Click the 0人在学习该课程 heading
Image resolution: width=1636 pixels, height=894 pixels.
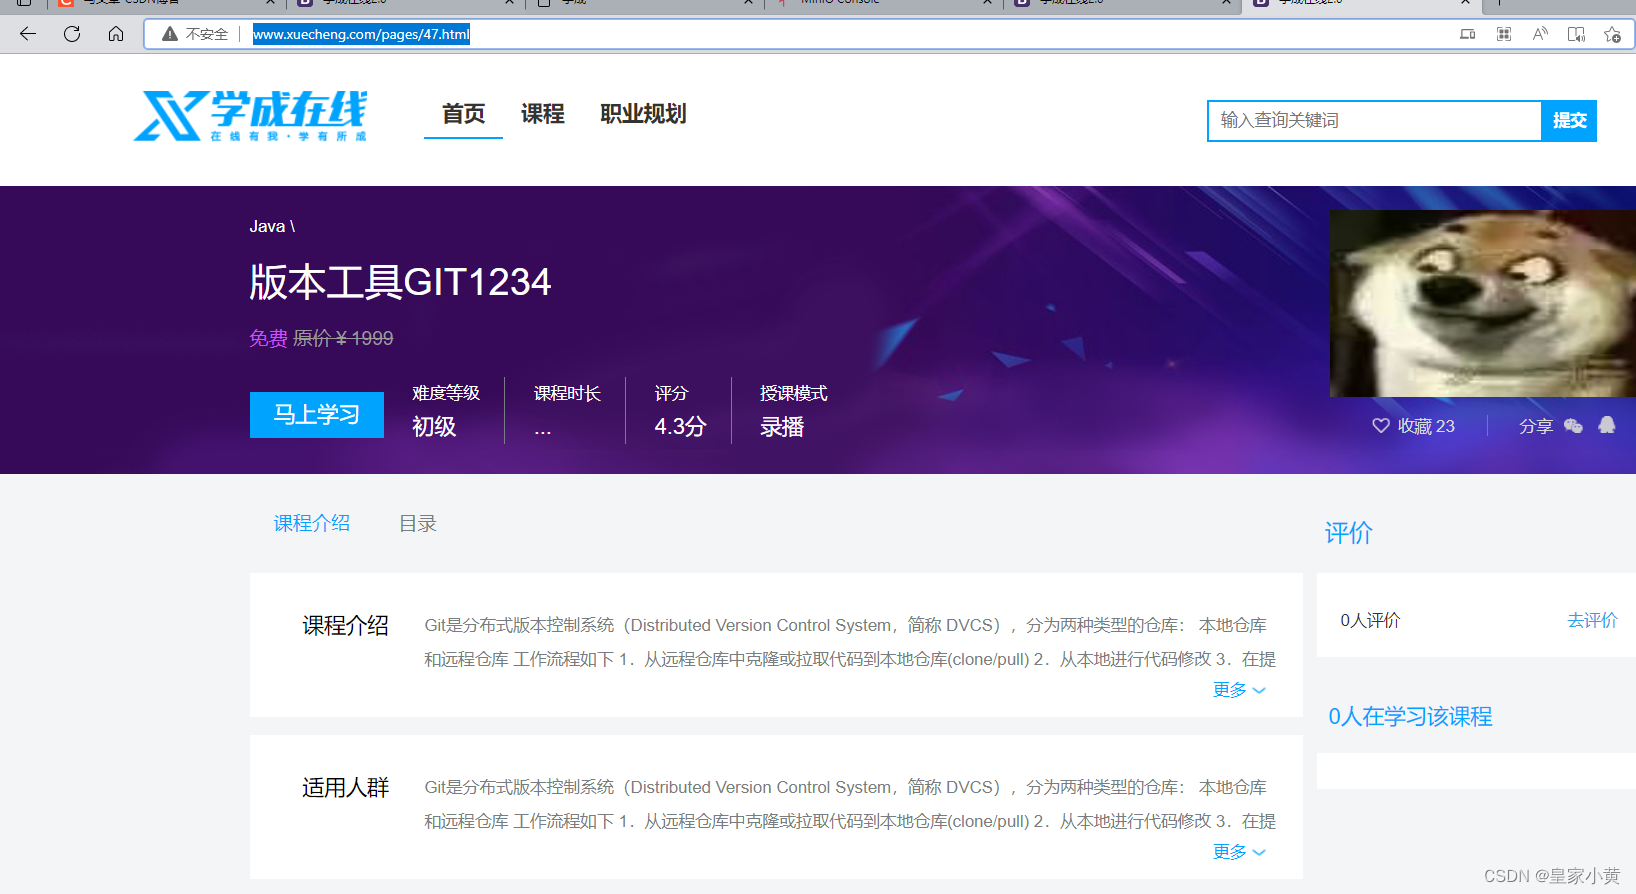point(1410,716)
